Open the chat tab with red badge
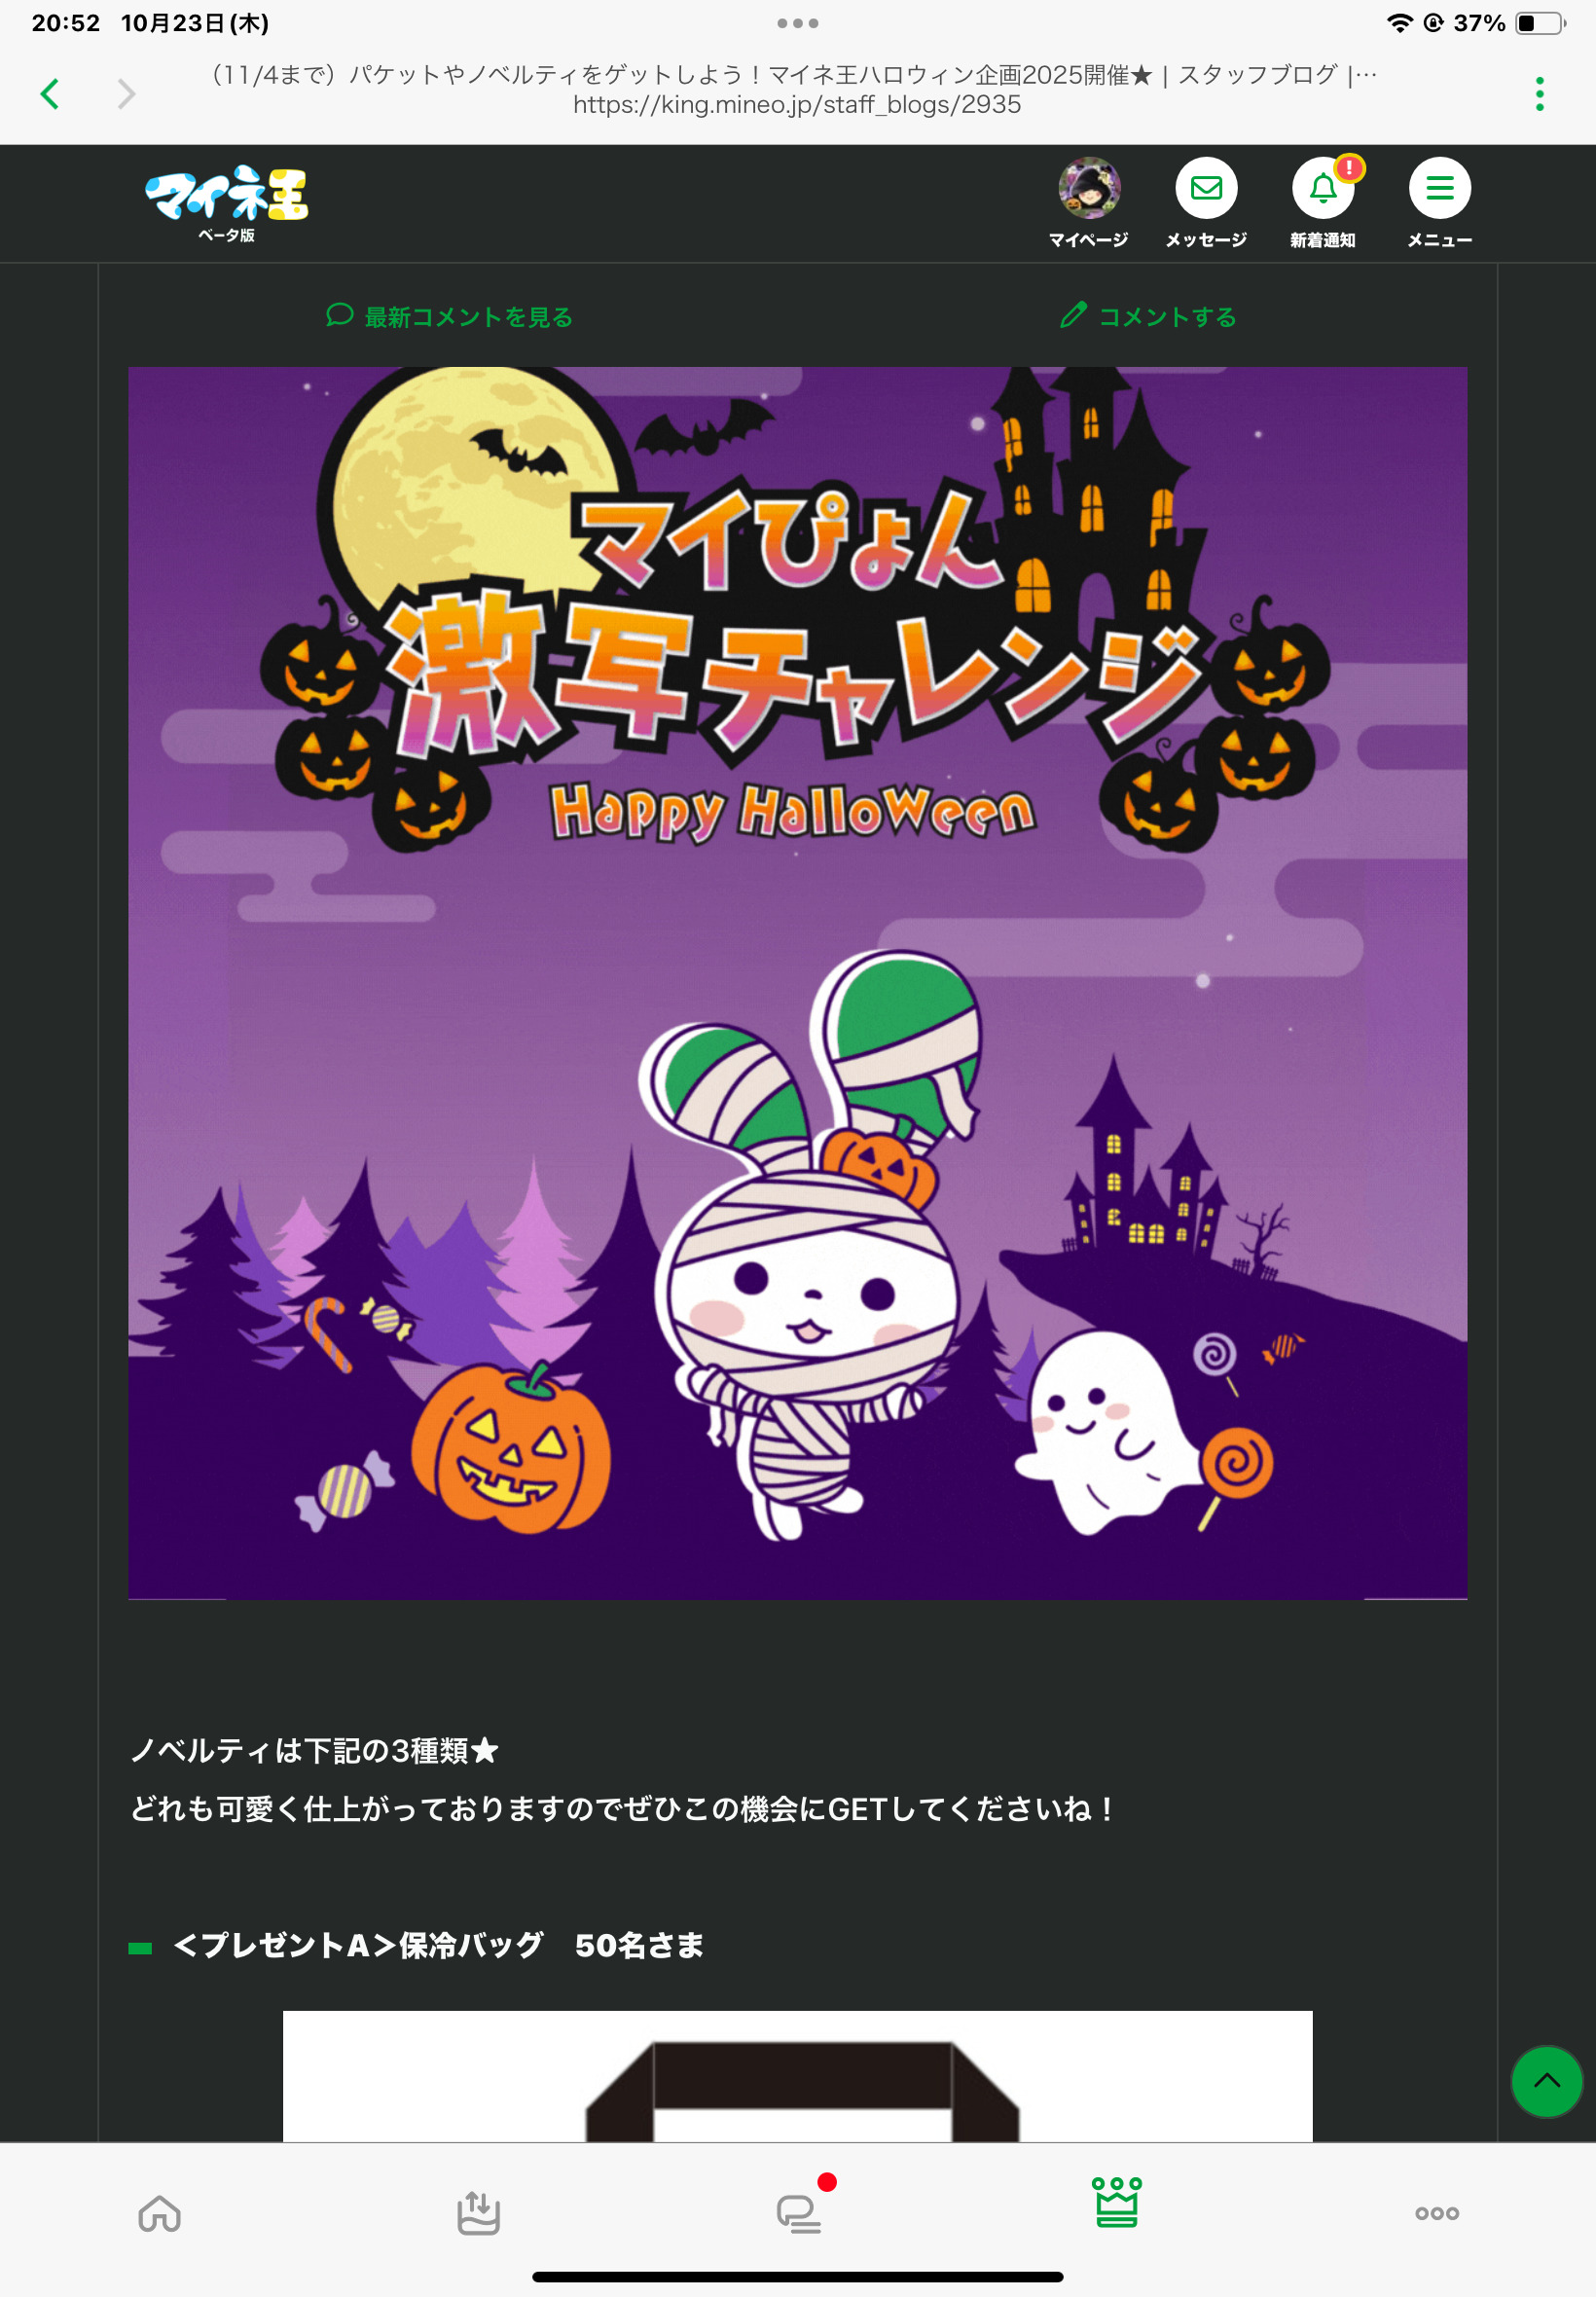This screenshot has width=1596, height=2297. click(800, 2210)
